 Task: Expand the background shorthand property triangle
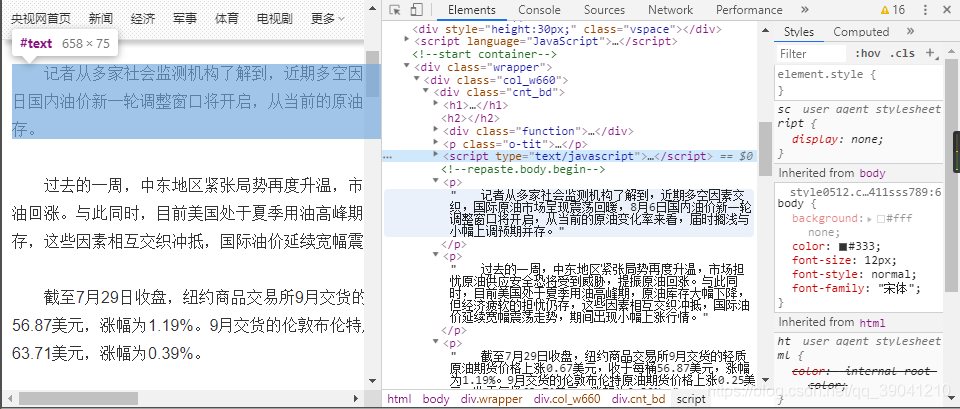pyautogui.click(x=869, y=219)
